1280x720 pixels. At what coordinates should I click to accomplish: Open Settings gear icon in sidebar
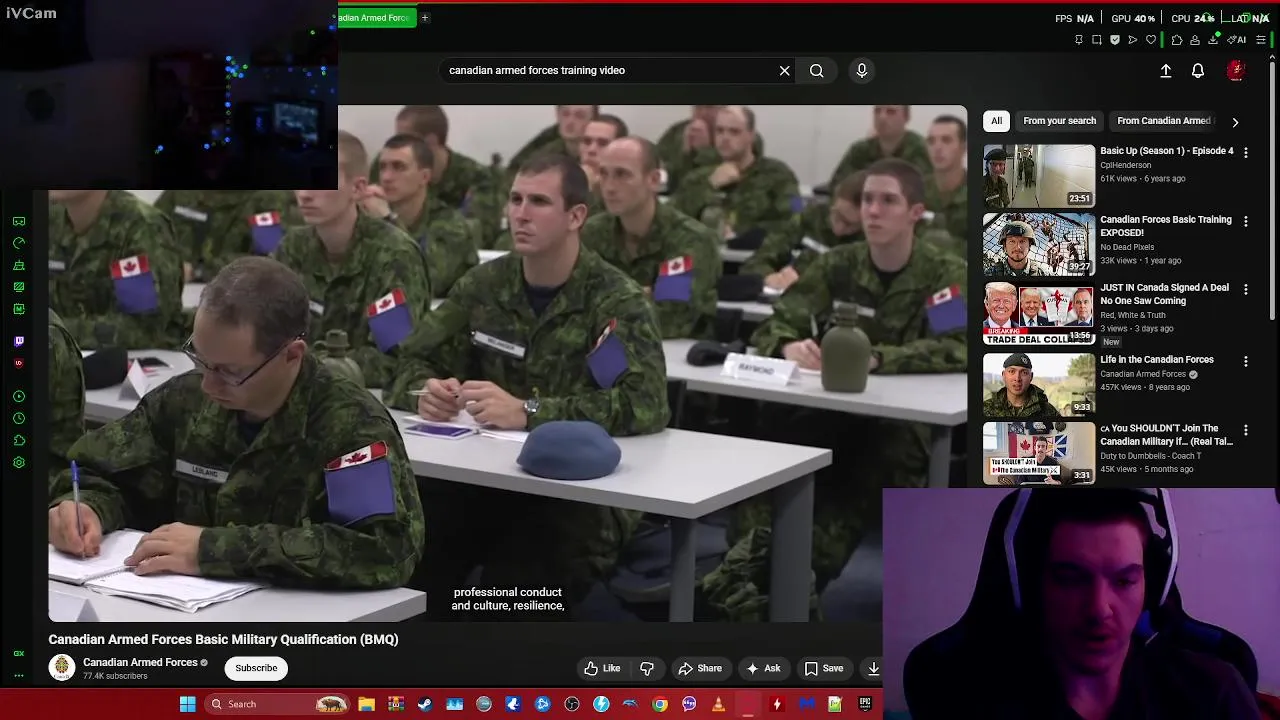click(x=19, y=463)
